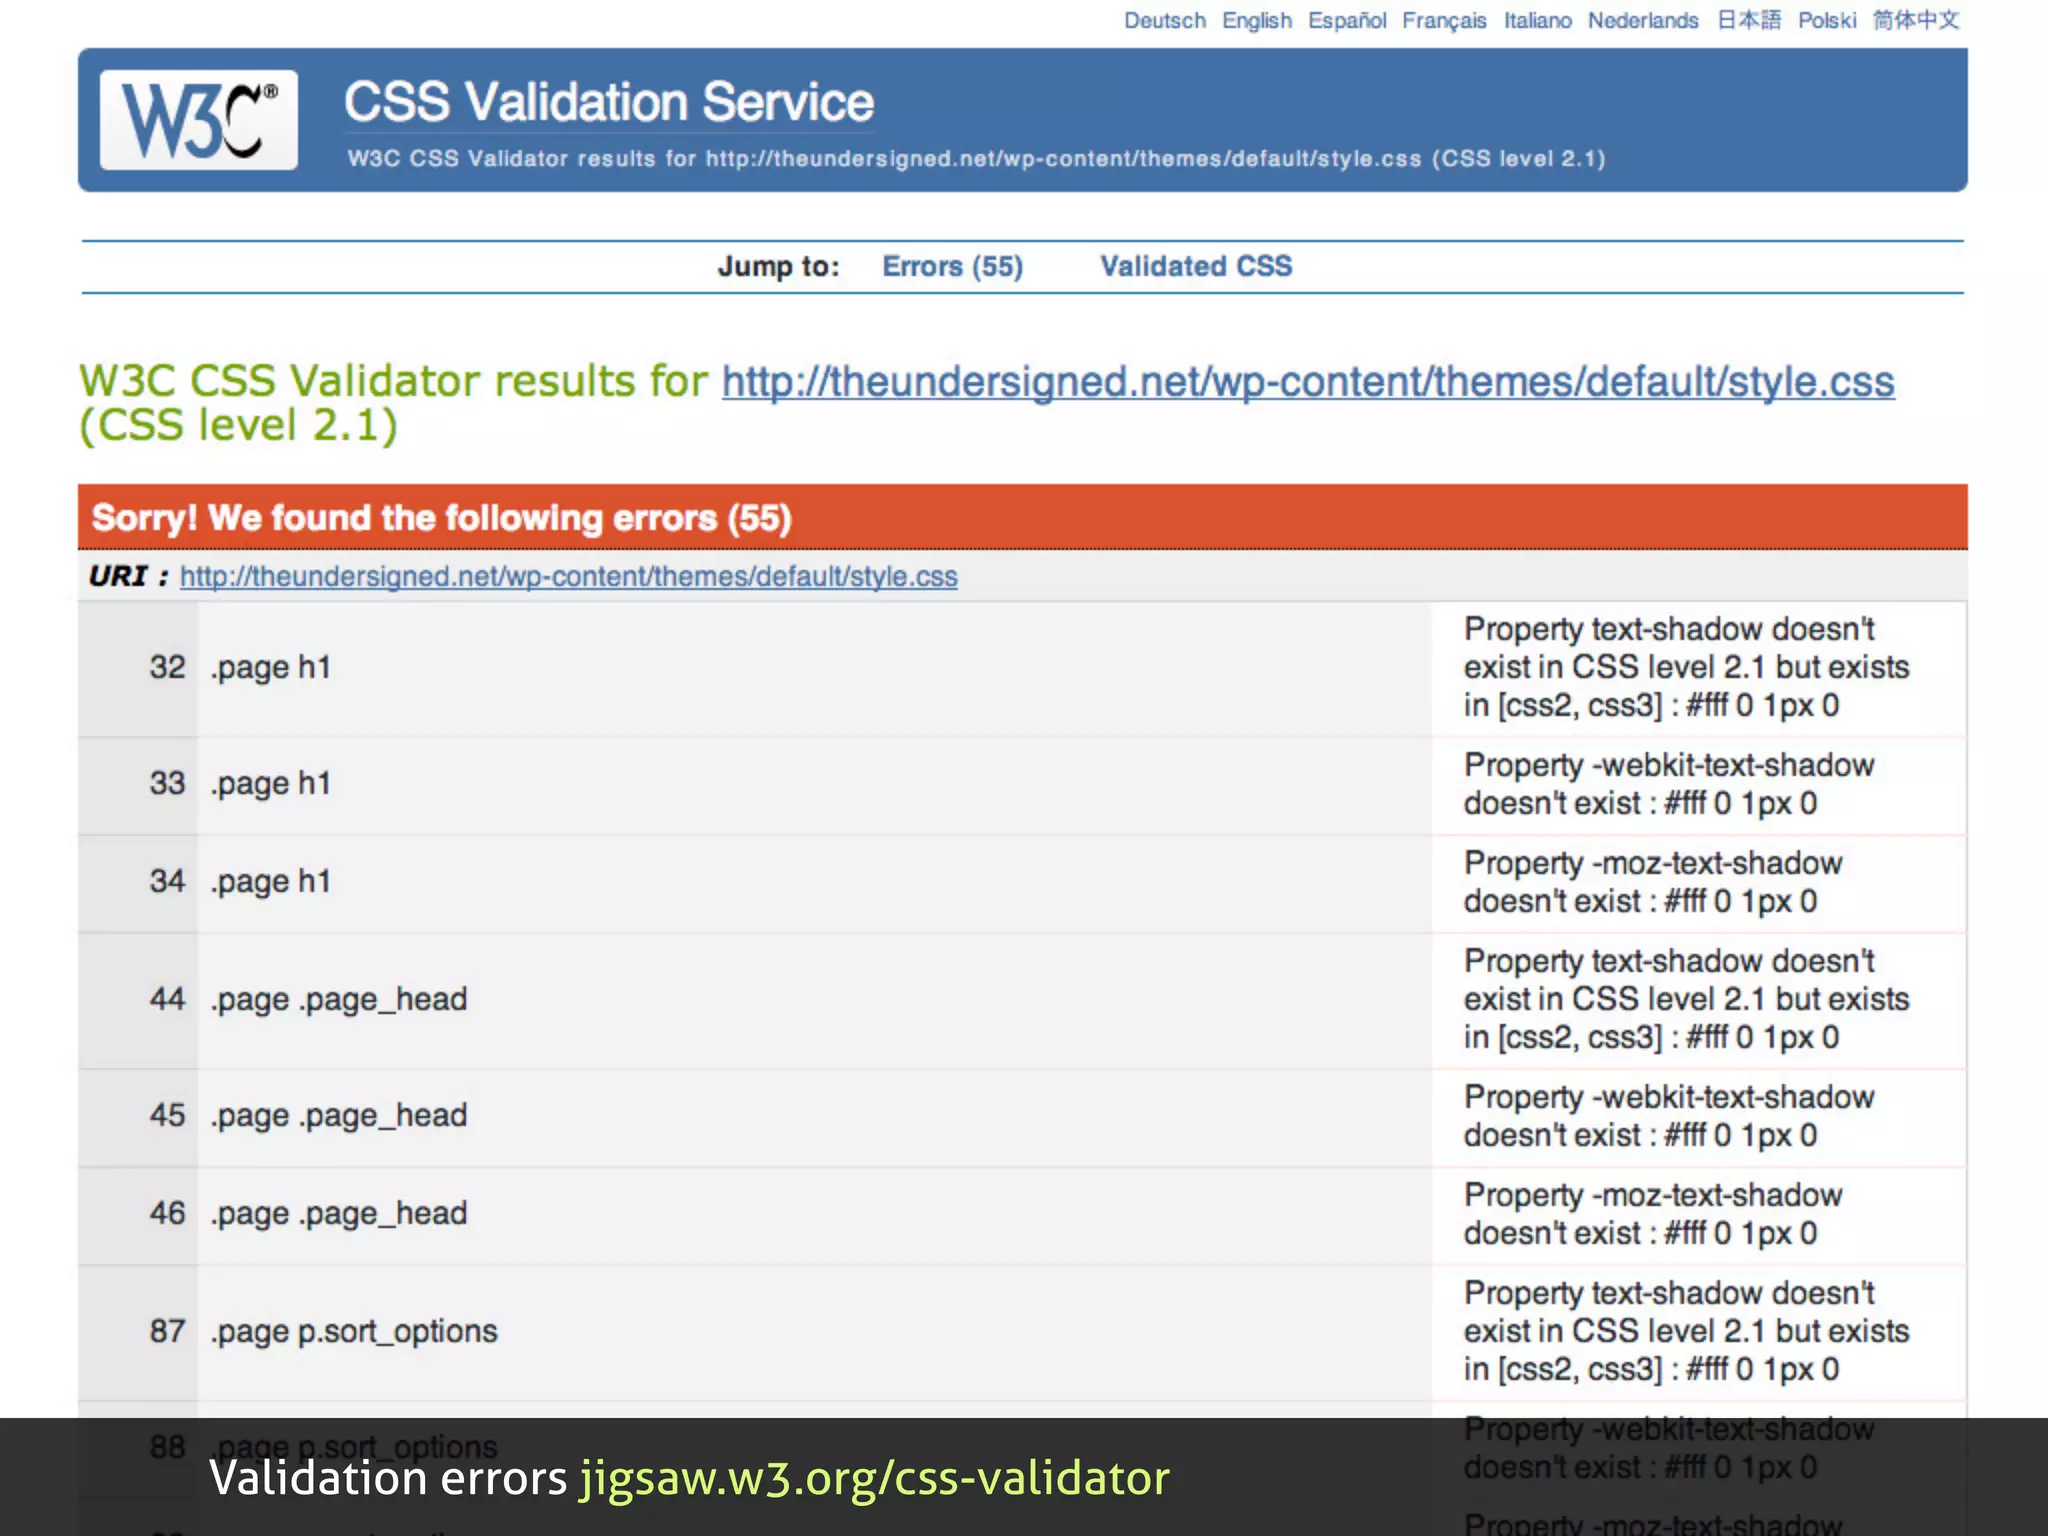Switch language to Simplified Chinese (简体中文)

click(x=1916, y=20)
